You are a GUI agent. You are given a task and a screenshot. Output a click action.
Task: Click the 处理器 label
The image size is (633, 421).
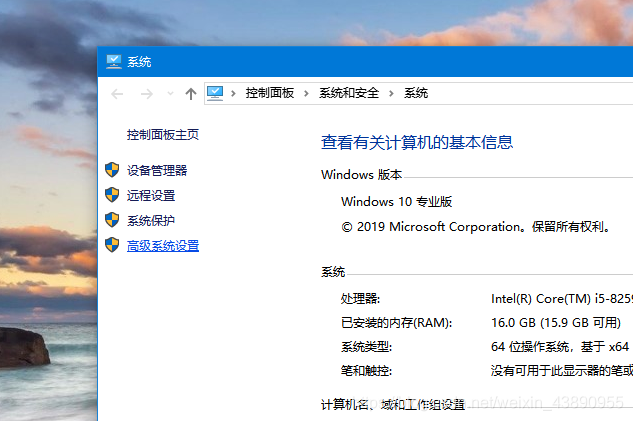click(x=360, y=299)
